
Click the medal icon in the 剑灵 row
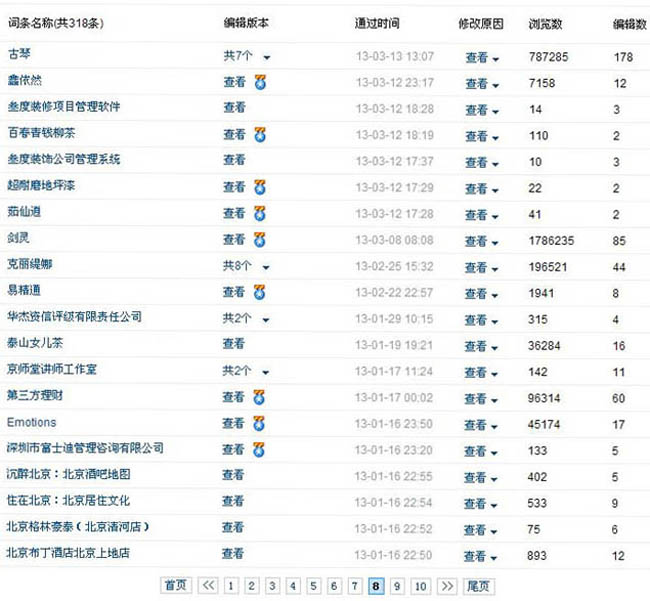pyautogui.click(x=260, y=239)
